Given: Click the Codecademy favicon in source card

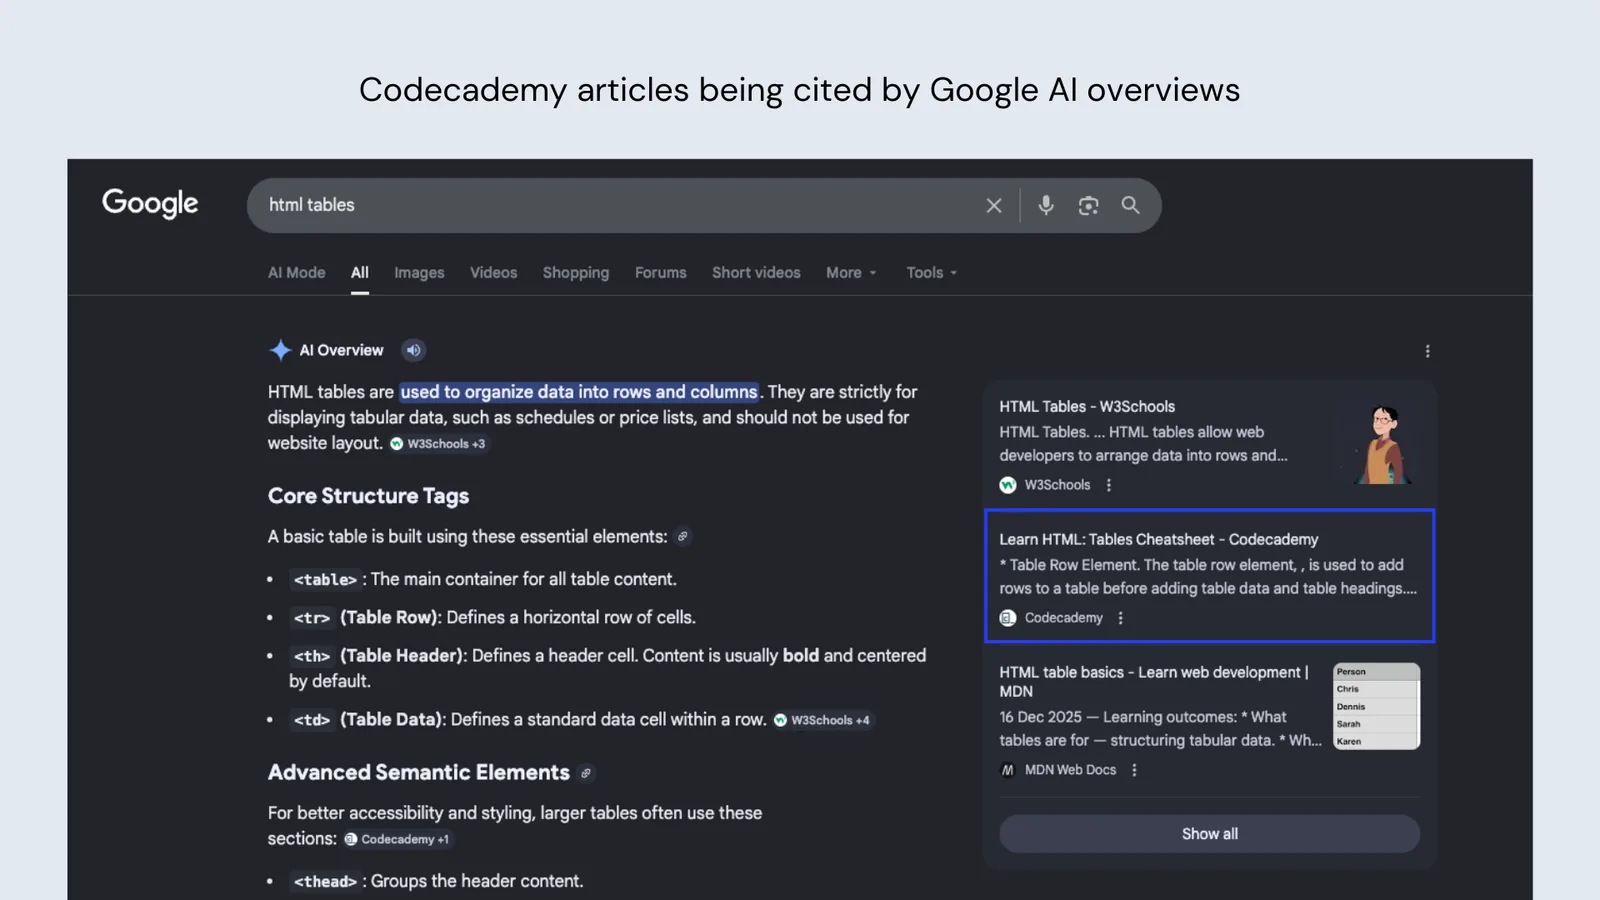Looking at the screenshot, I should pos(1008,618).
